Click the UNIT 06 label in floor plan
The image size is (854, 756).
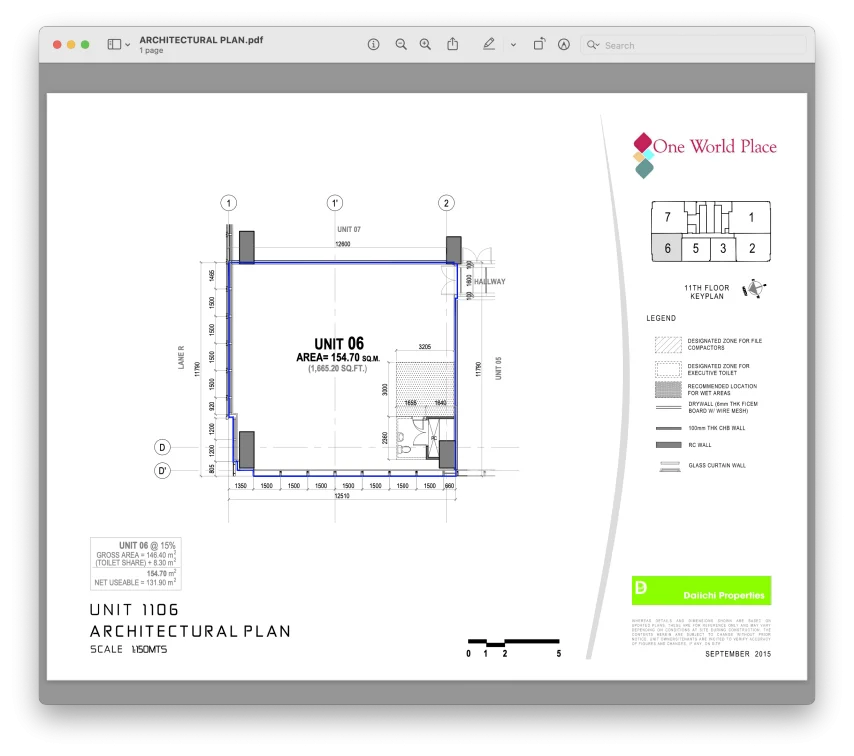coord(338,344)
